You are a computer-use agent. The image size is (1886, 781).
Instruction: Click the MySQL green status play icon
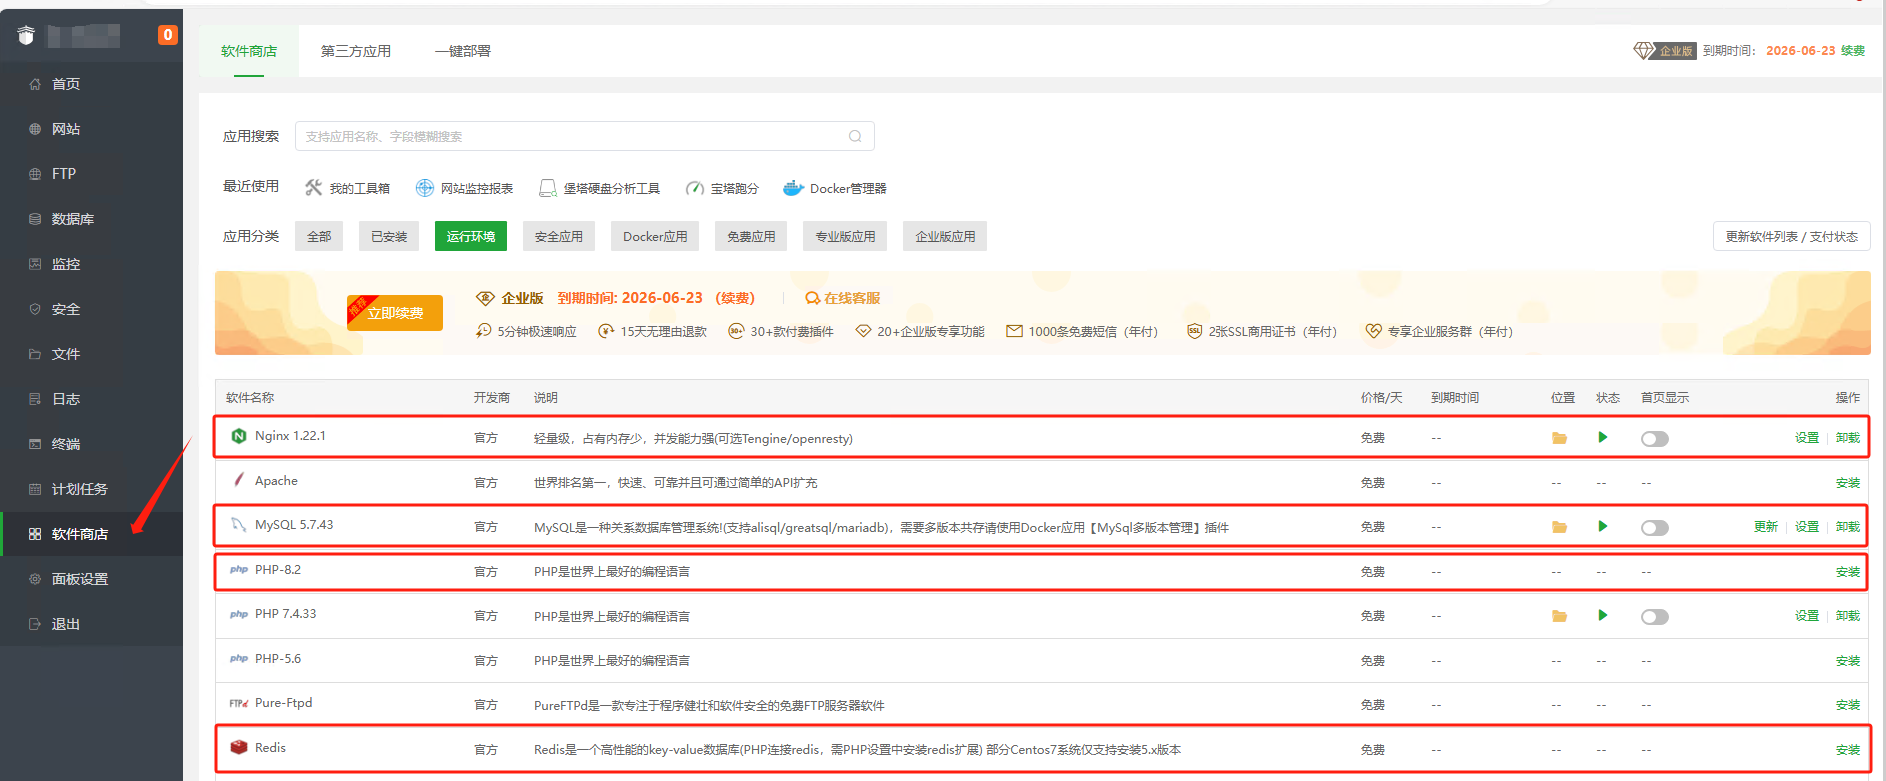click(x=1603, y=526)
